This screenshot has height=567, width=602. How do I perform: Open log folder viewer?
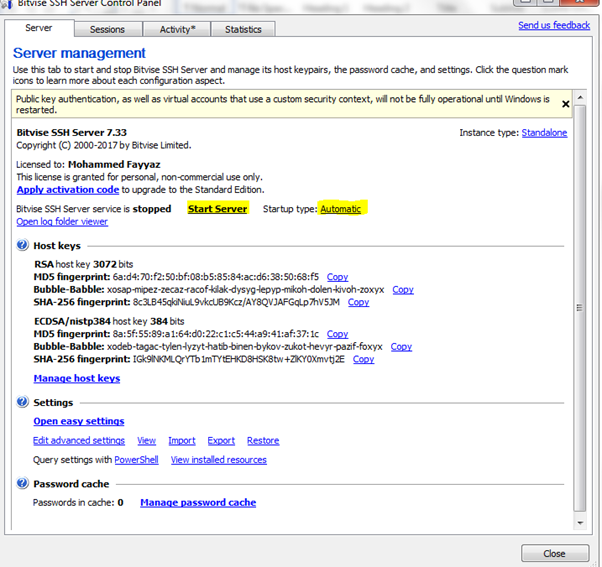click(62, 222)
